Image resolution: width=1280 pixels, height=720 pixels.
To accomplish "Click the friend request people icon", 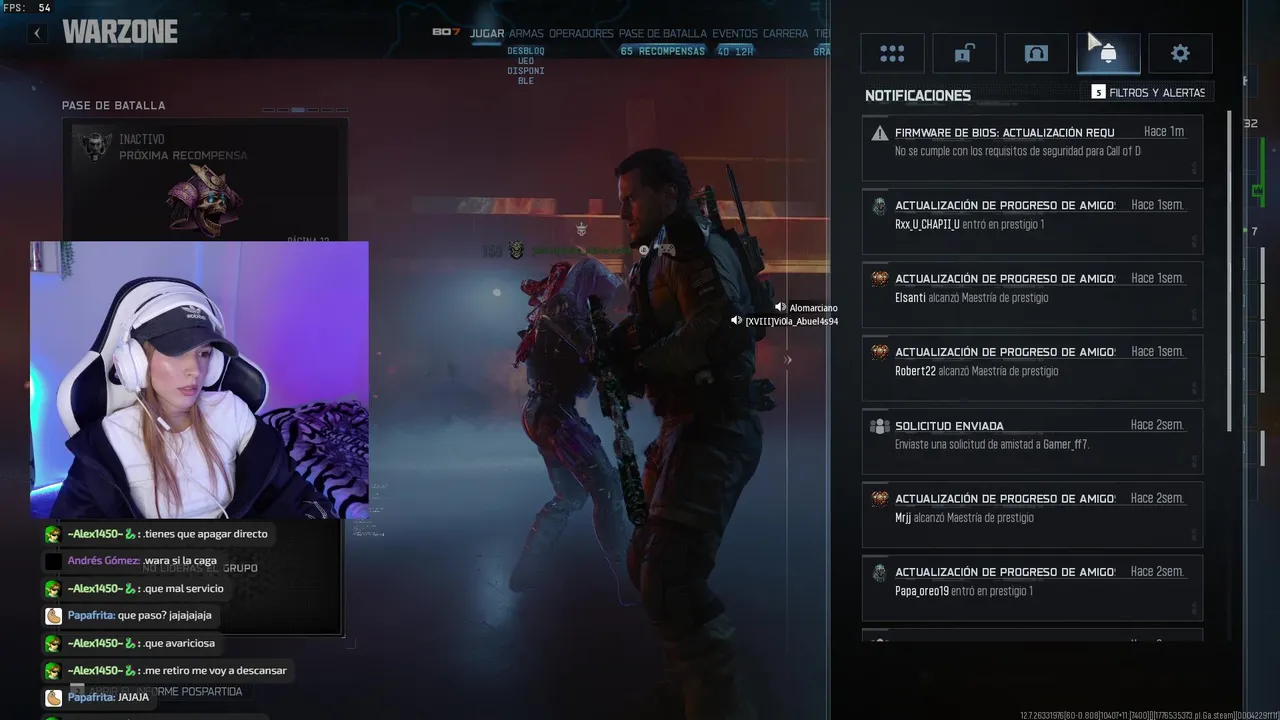I will click(x=879, y=426).
